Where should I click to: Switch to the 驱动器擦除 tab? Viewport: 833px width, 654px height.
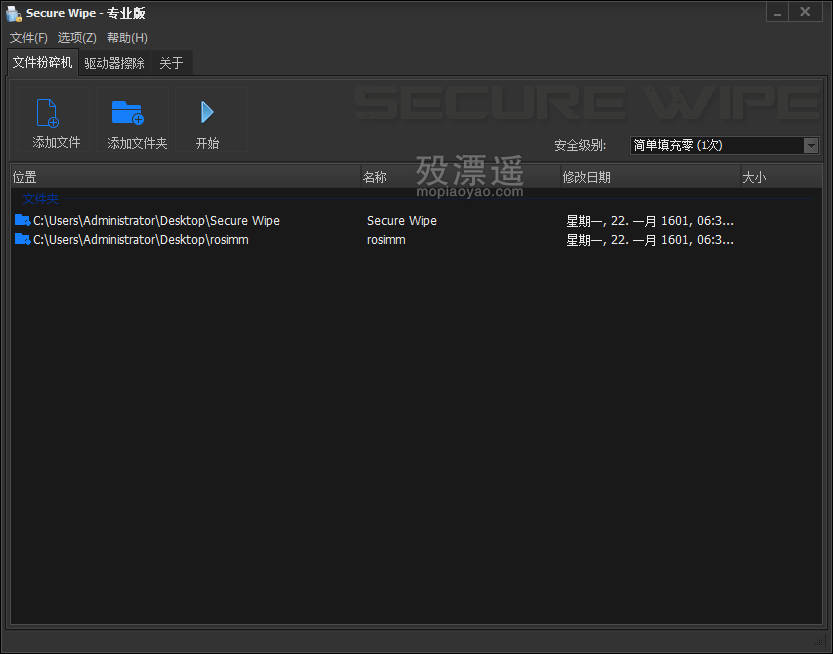pos(114,63)
